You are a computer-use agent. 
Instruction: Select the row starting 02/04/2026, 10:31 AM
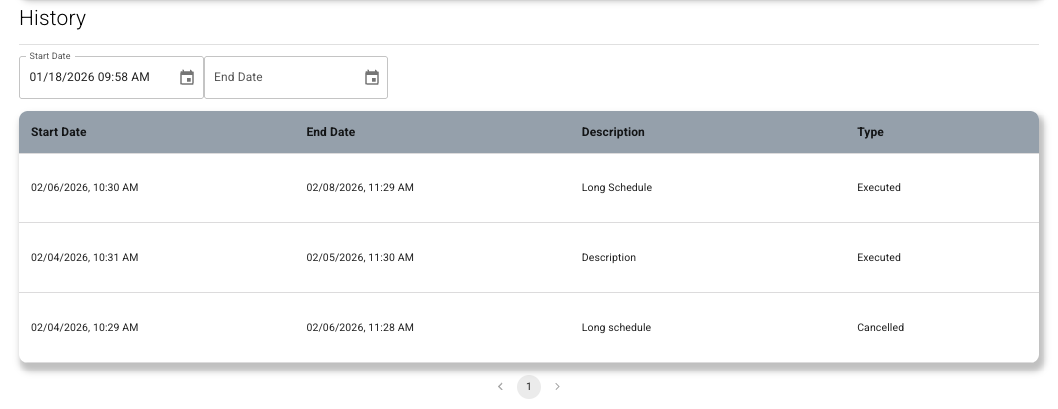[x=85, y=258]
